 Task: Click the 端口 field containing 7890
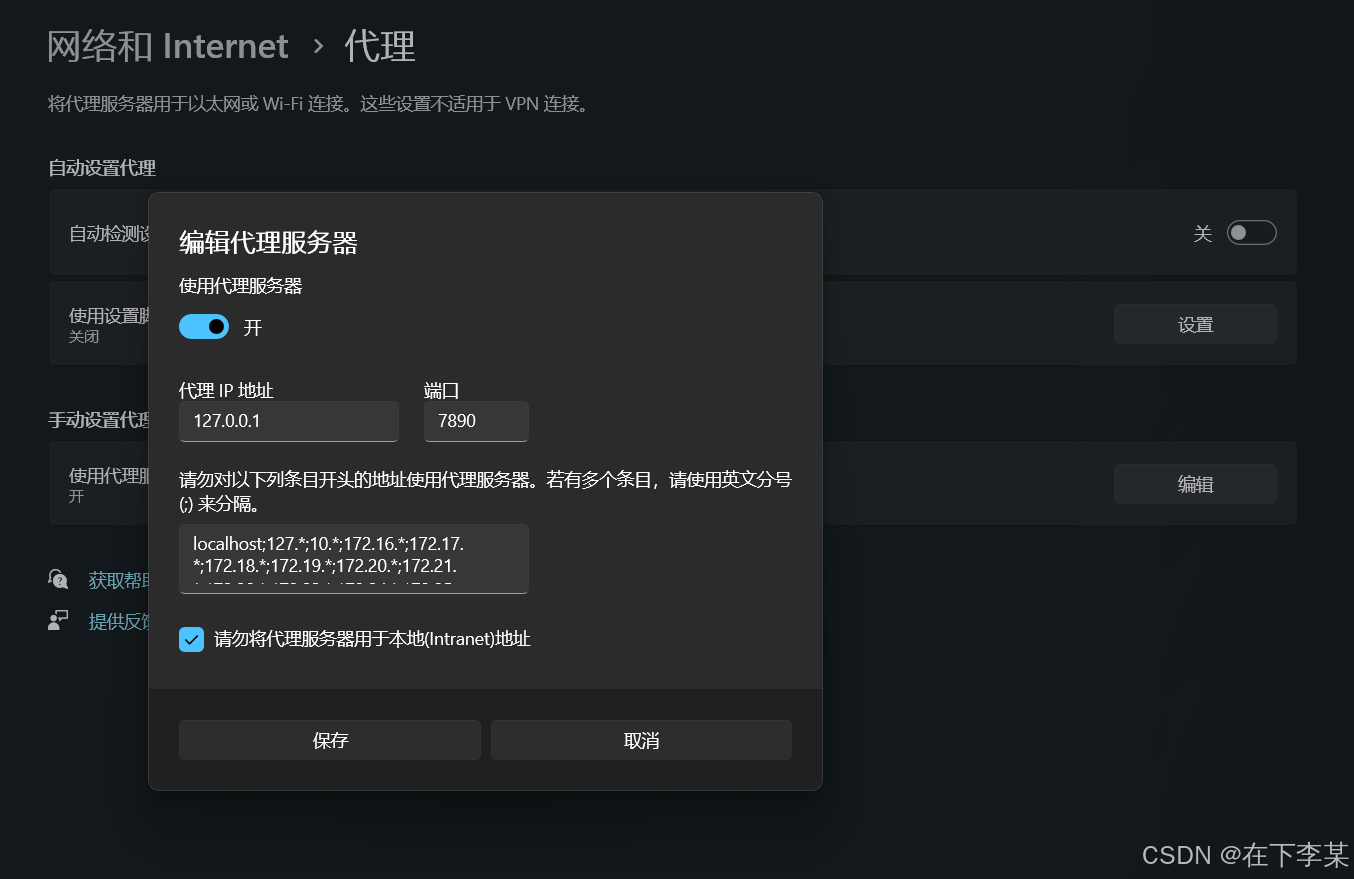click(476, 421)
